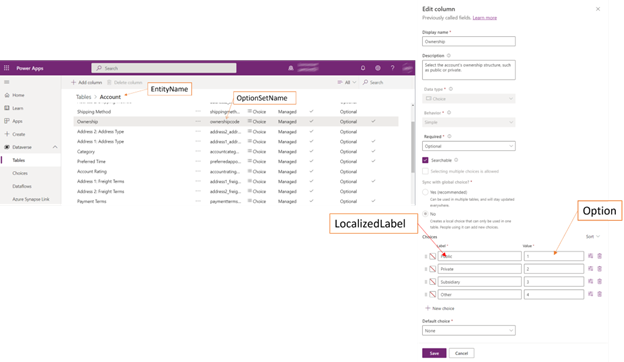
Task: Open the All filter dropdown in toolbar
Action: pyautogui.click(x=347, y=82)
